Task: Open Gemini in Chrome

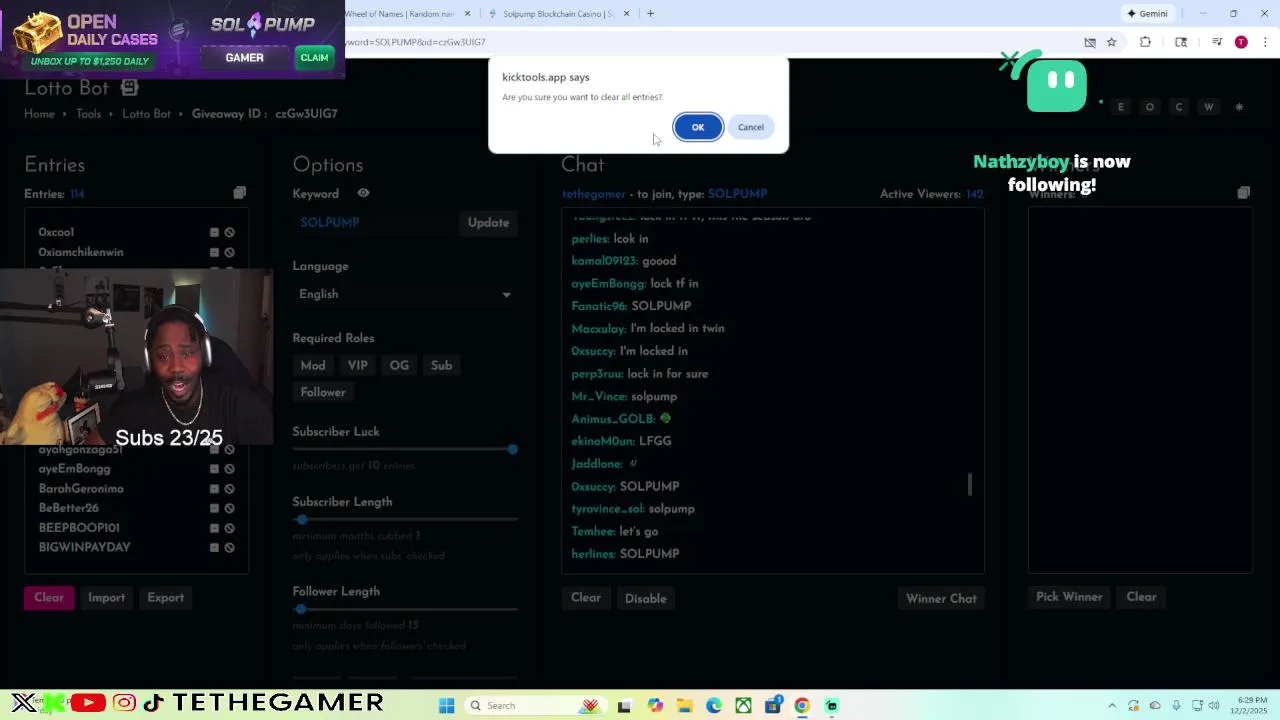Action: pyautogui.click(x=1147, y=14)
